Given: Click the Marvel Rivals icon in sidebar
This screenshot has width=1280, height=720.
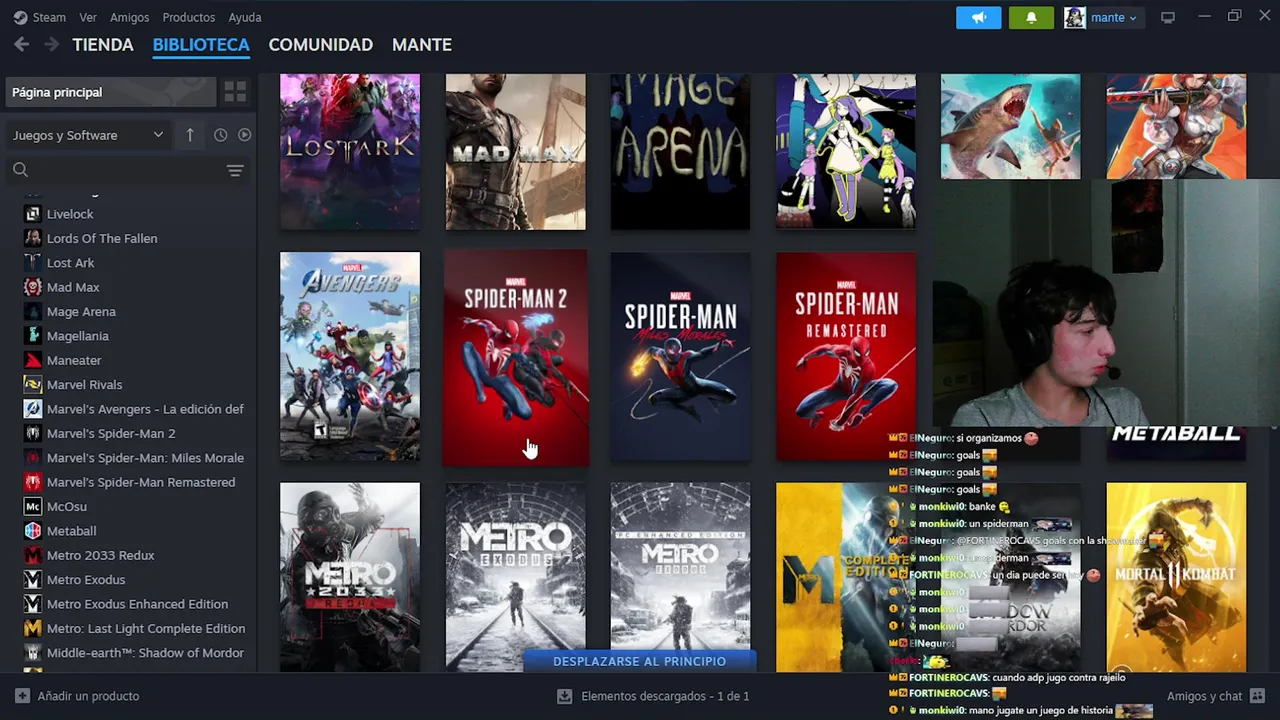Looking at the screenshot, I should (33, 385).
